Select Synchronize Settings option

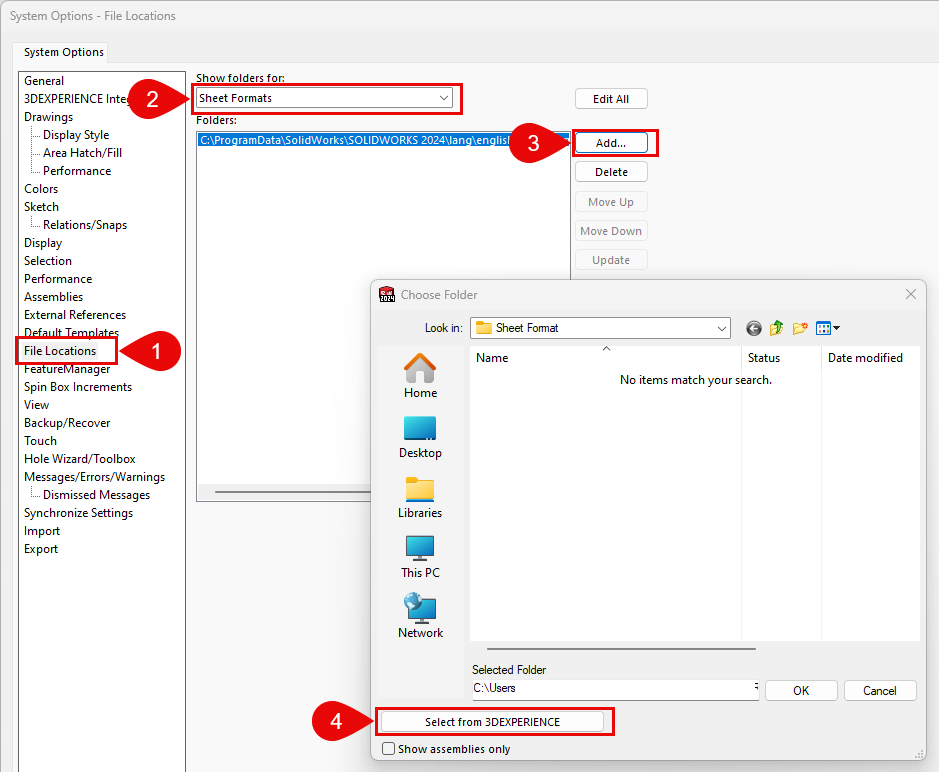click(78, 513)
